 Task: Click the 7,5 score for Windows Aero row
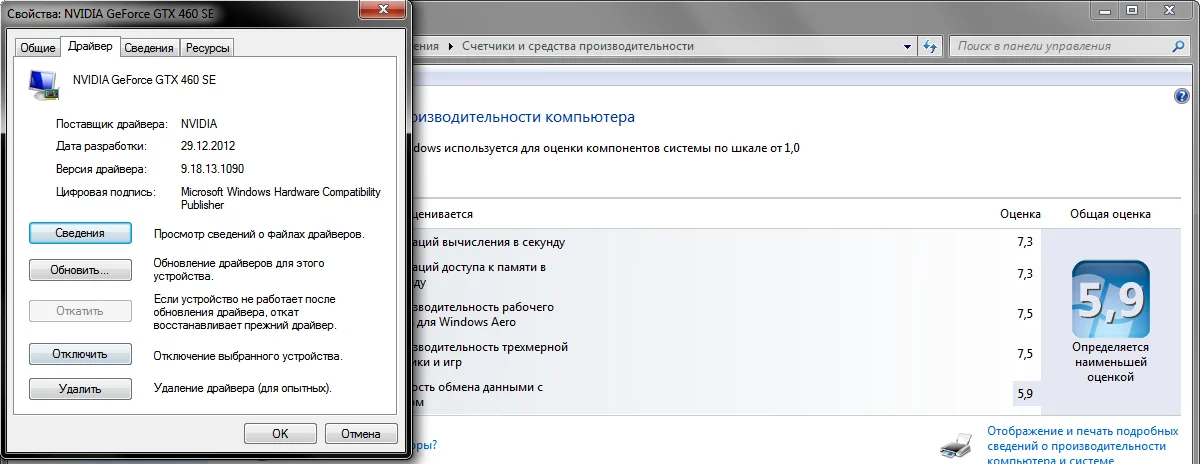click(1024, 314)
